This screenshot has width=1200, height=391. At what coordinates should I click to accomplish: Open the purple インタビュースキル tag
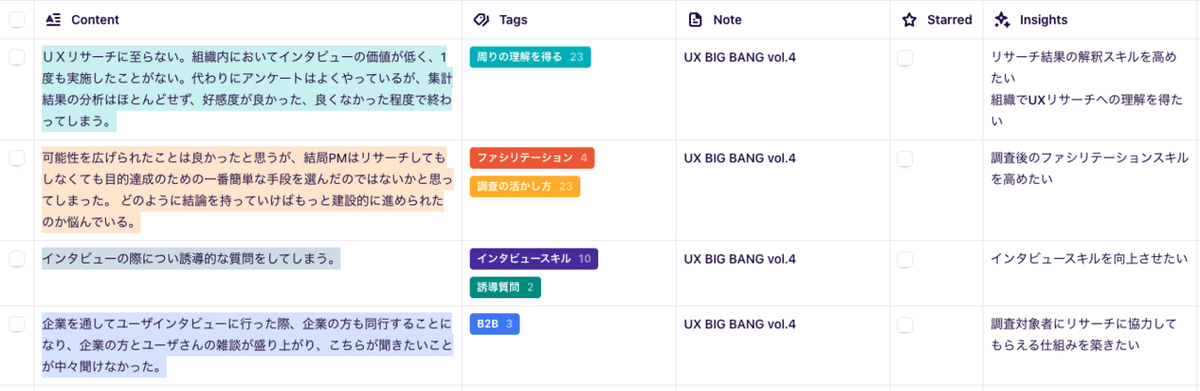(534, 259)
